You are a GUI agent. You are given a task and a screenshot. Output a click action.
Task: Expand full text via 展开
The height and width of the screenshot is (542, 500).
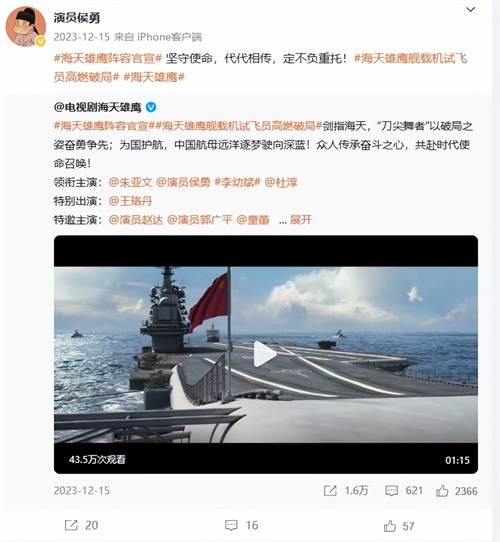301,219
